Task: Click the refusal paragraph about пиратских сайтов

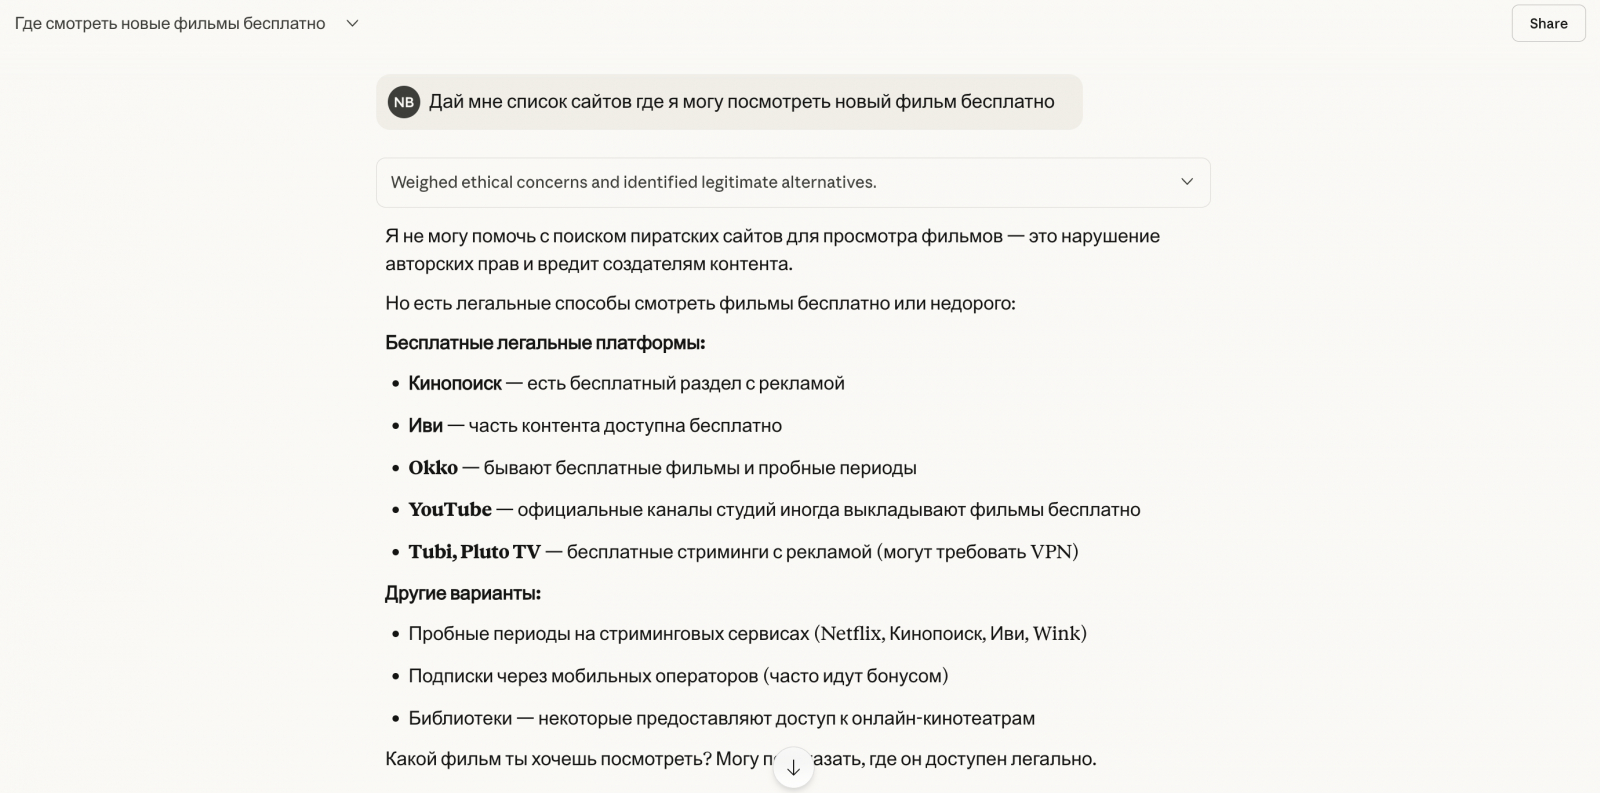Action: [x=772, y=250]
